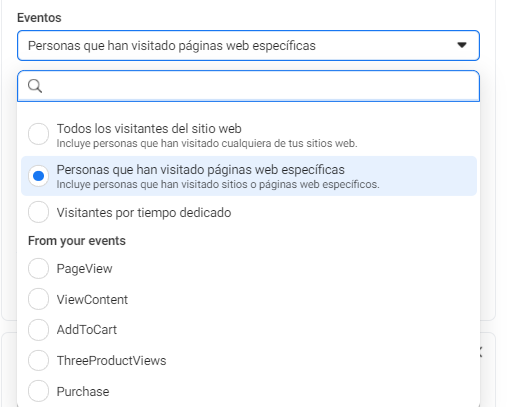Click the Eventos dropdown caret arrow
This screenshot has width=508, height=407.
pyautogui.click(x=462, y=45)
